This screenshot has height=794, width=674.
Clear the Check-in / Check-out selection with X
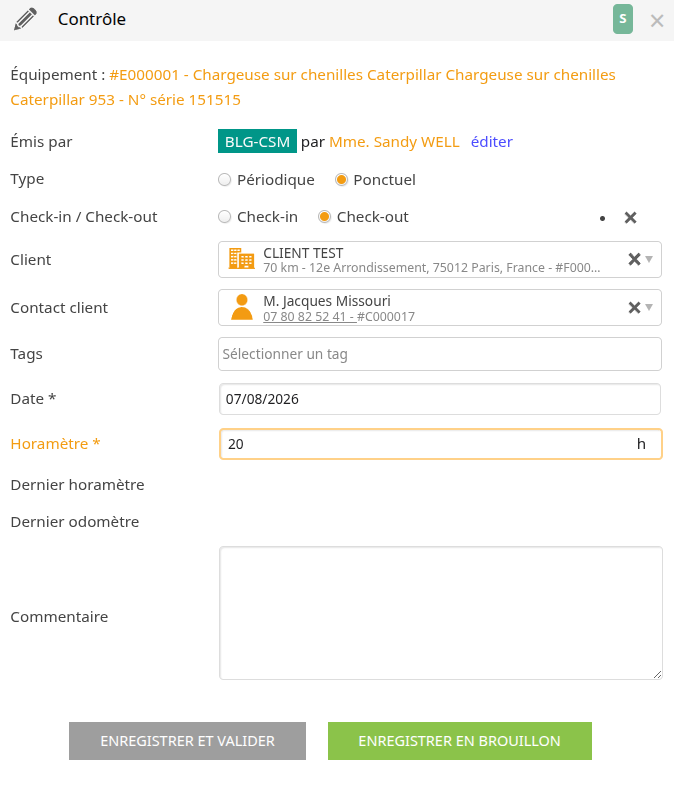pyautogui.click(x=630, y=218)
